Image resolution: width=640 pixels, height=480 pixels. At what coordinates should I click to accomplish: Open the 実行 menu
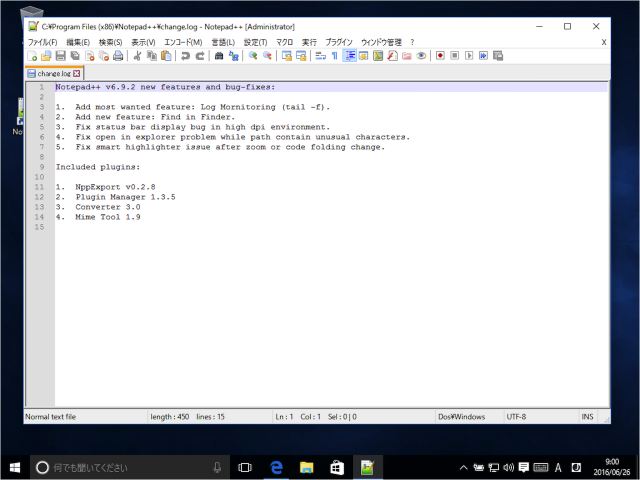309,42
